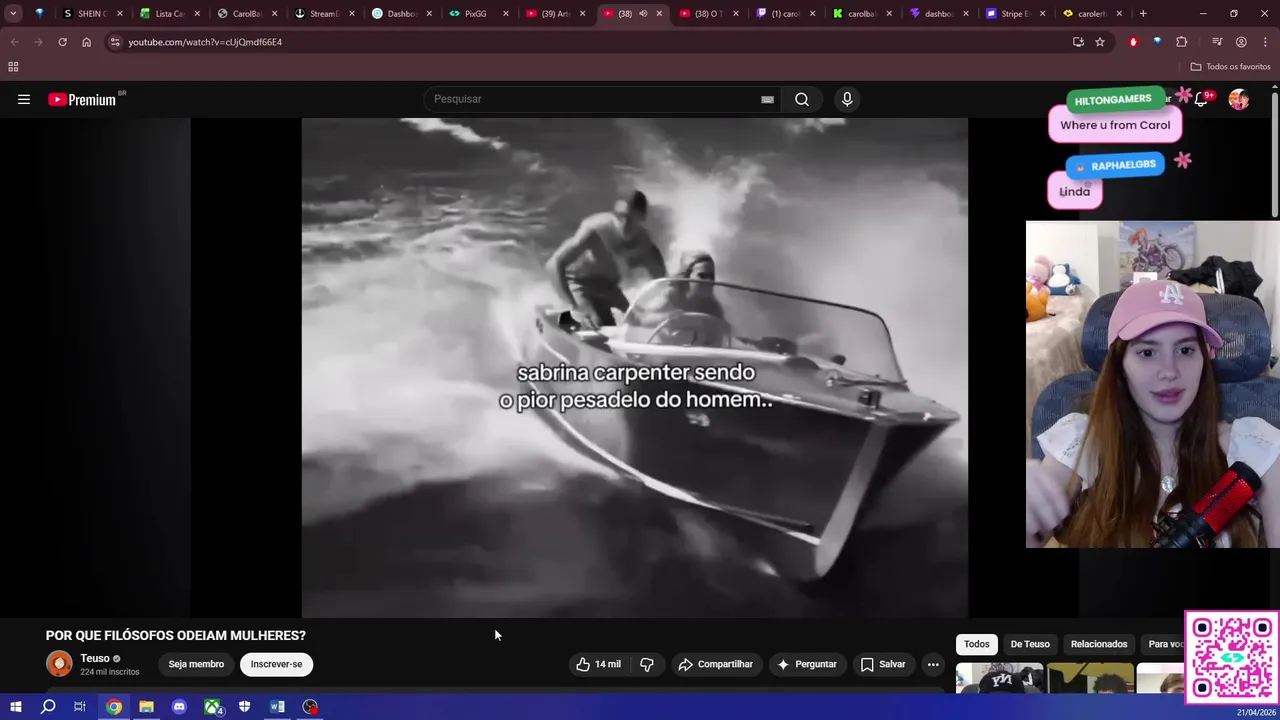1280x720 pixels.
Task: Open Discord from the taskbar
Action: (179, 707)
